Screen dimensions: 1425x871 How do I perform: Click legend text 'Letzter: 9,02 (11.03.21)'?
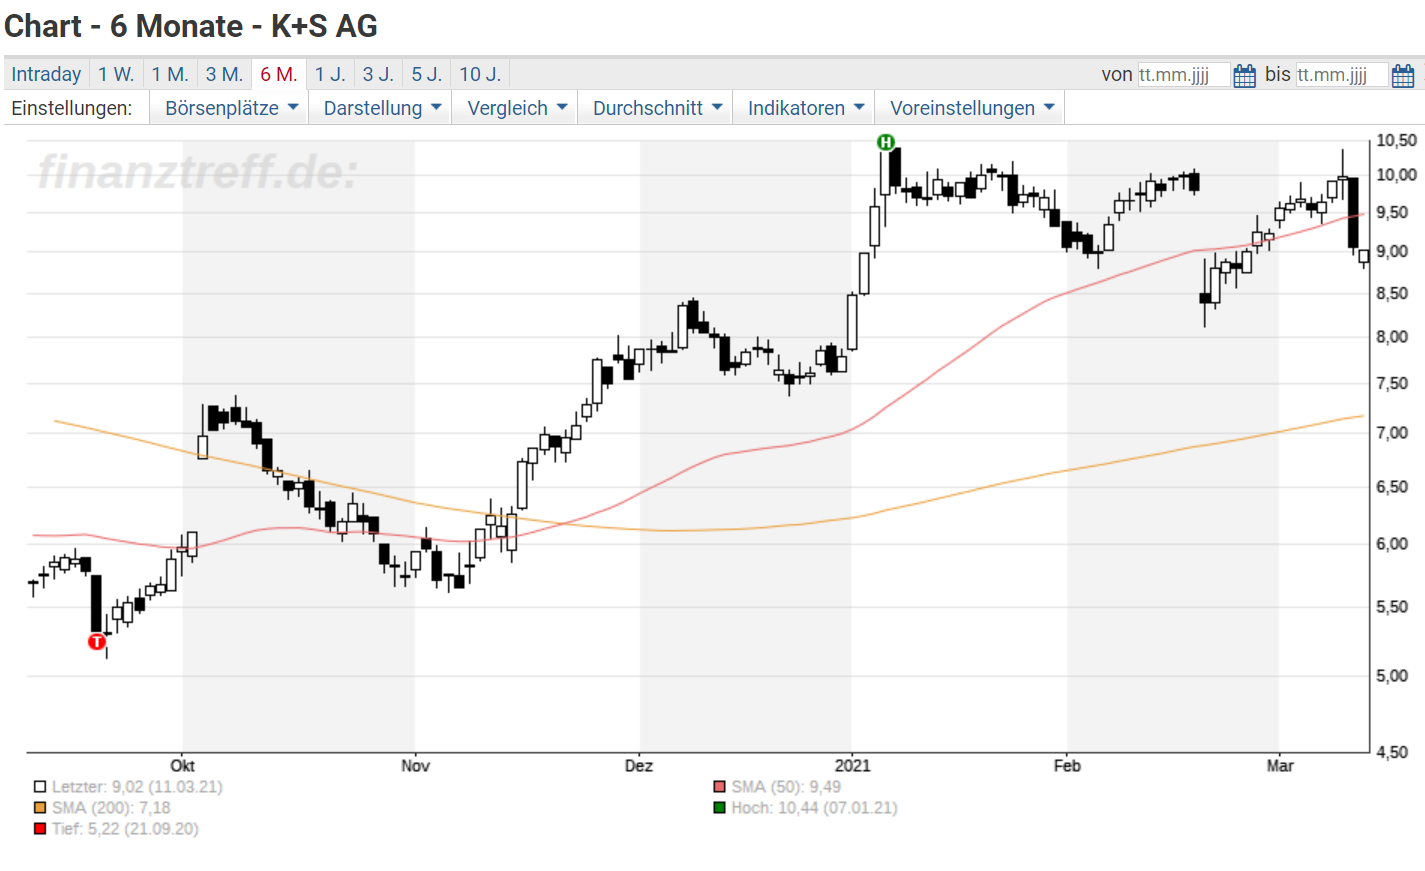point(137,787)
